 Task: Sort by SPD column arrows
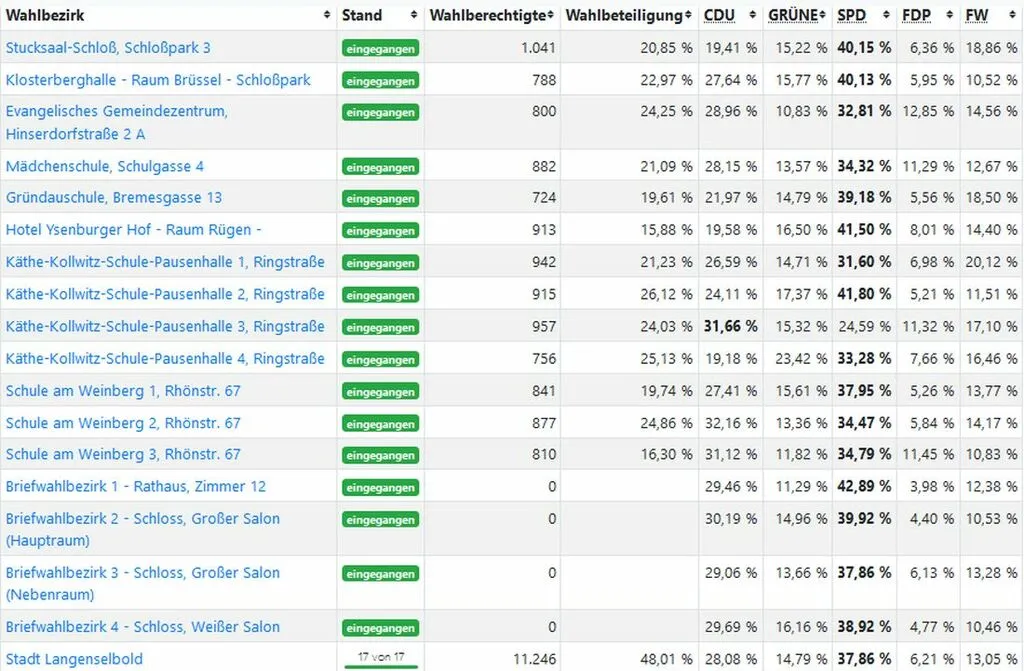tap(886, 15)
